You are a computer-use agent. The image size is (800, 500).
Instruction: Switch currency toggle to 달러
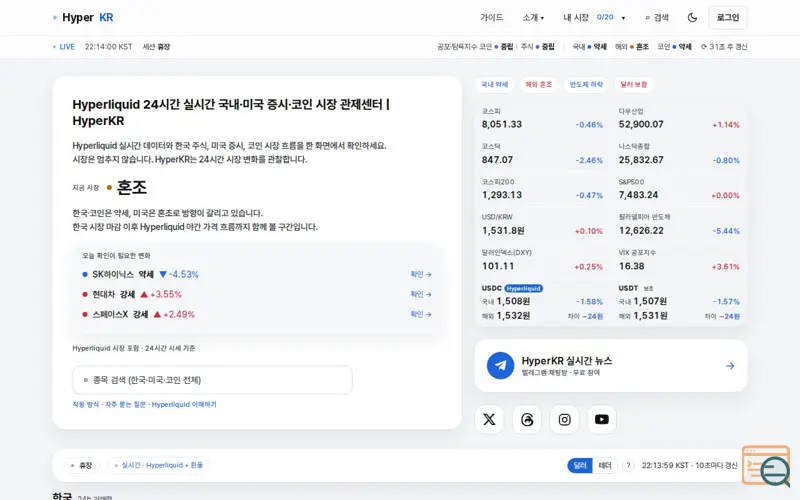[580, 465]
